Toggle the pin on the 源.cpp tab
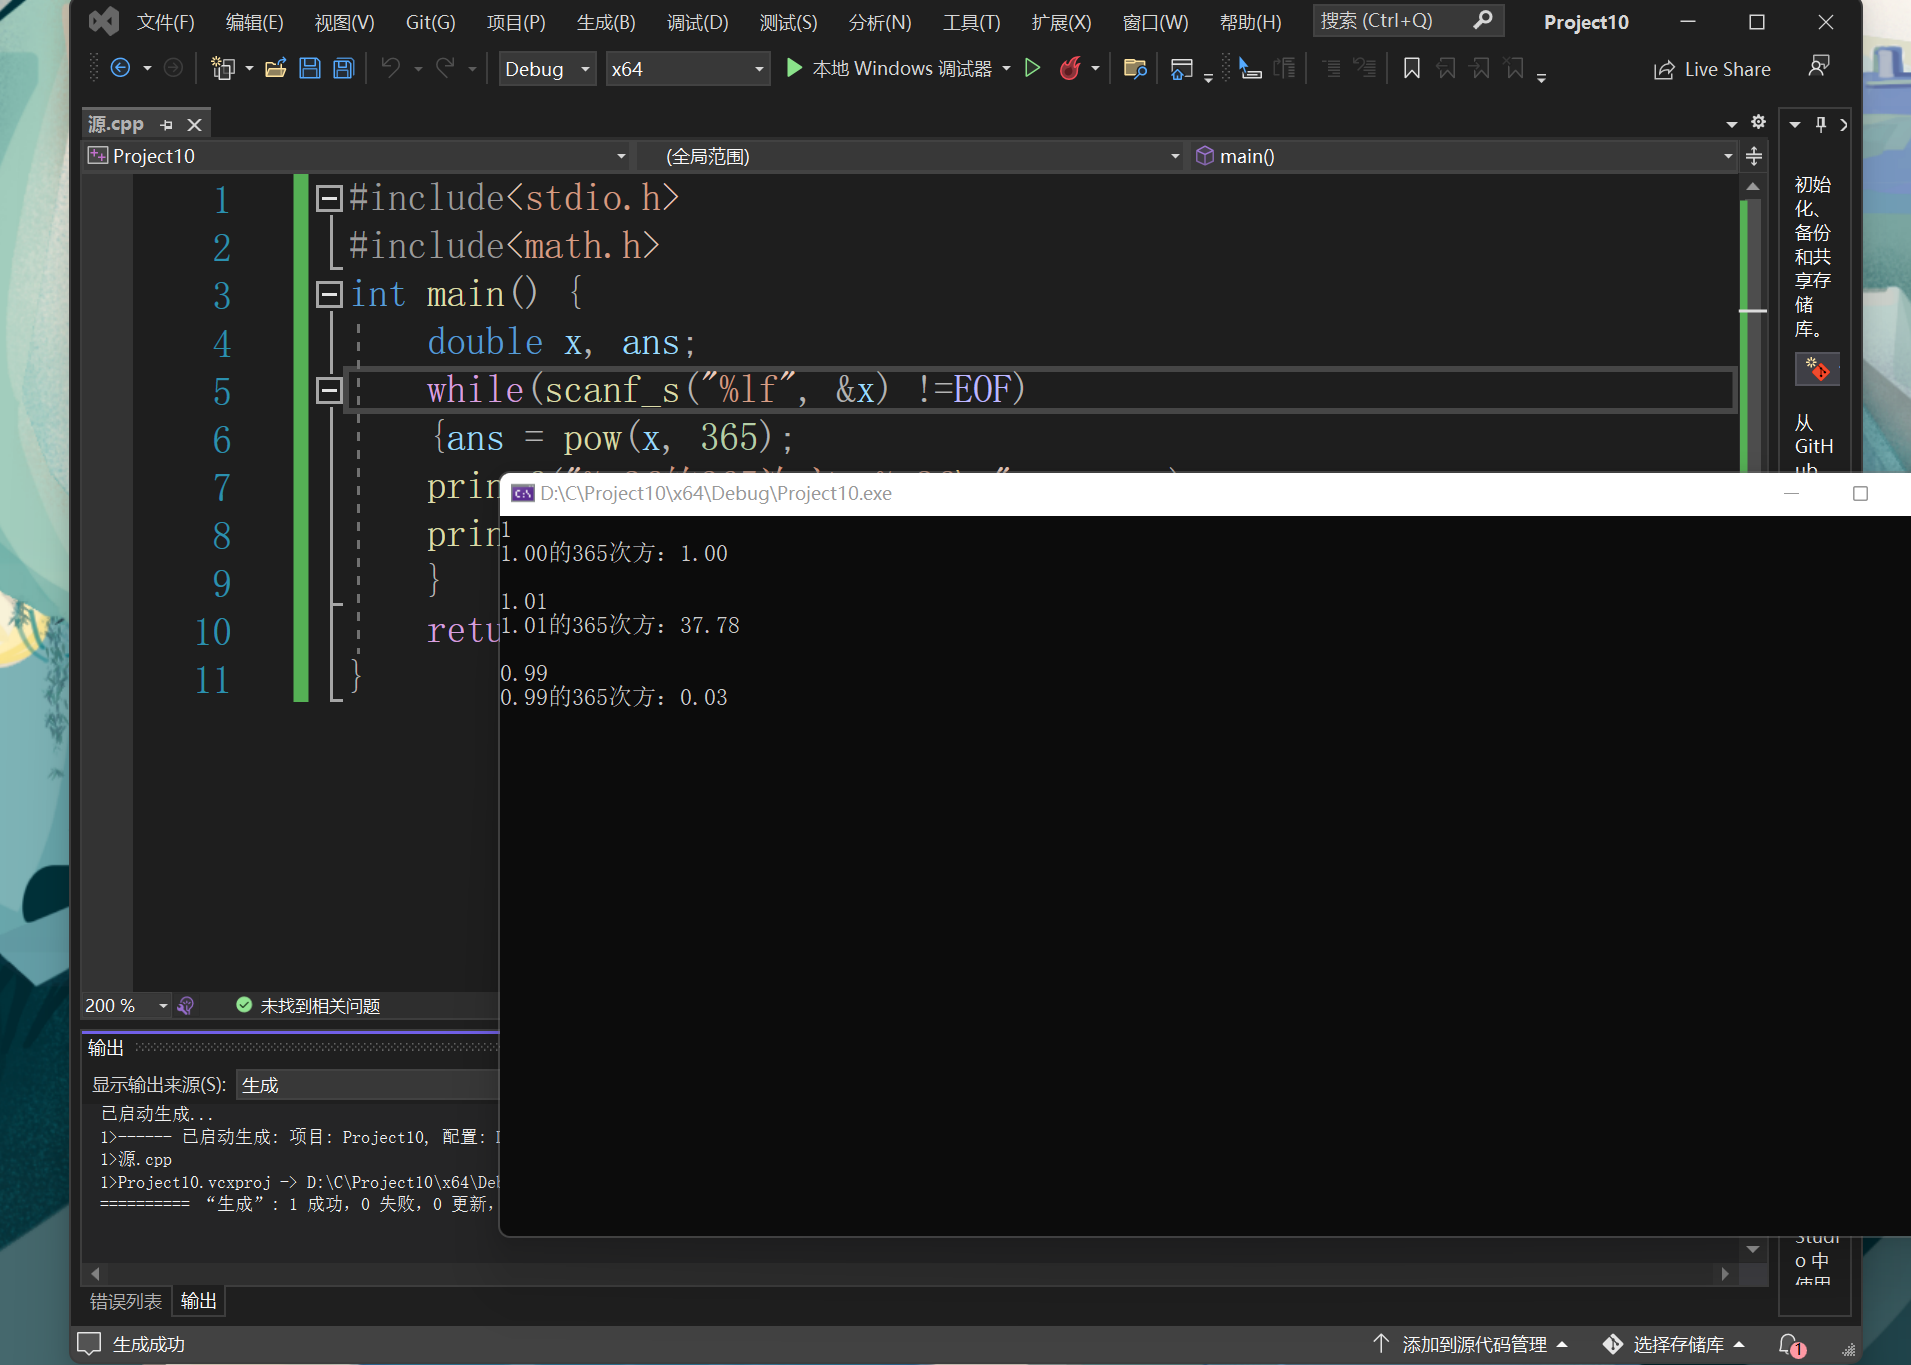 (167, 125)
